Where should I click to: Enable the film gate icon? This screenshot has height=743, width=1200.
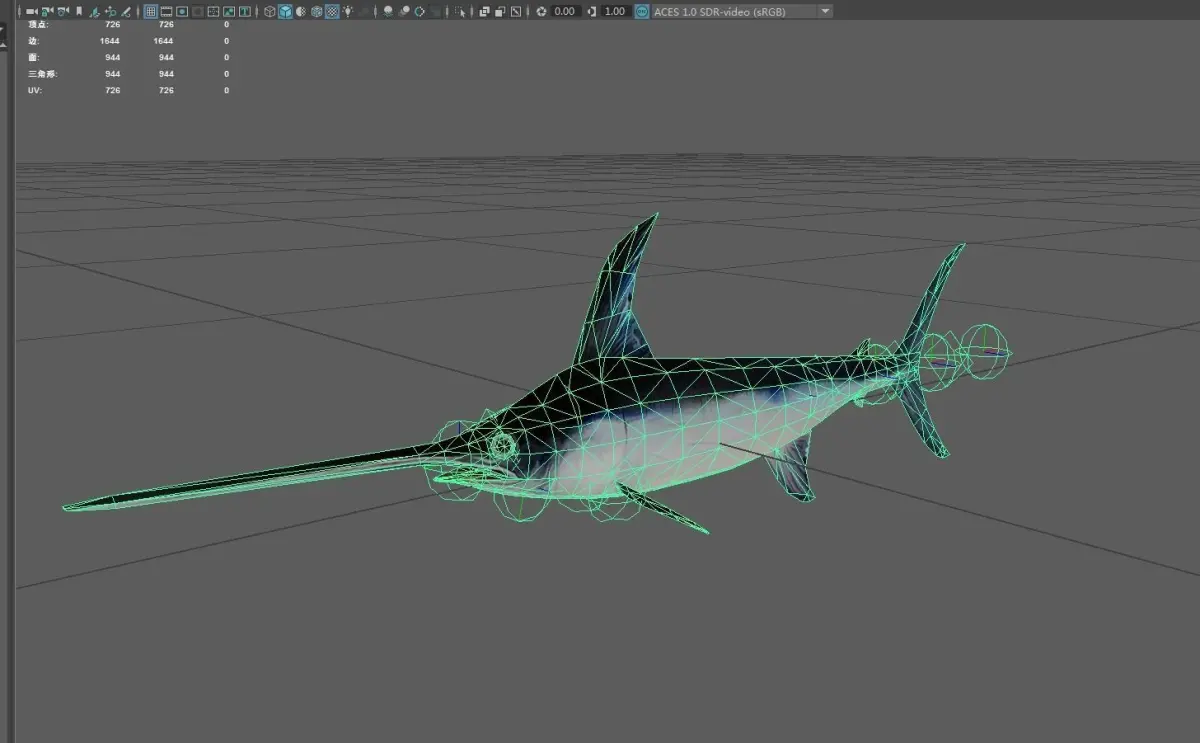click(166, 11)
